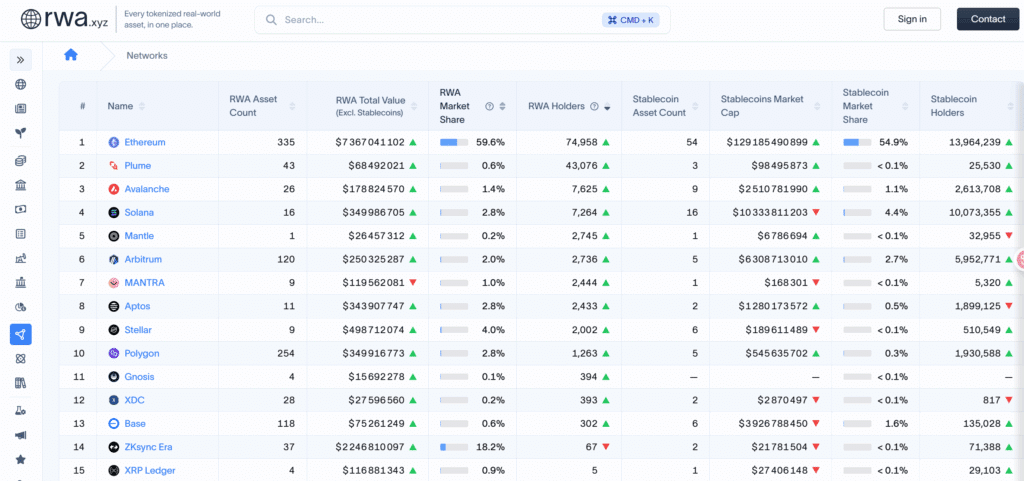The width and height of the screenshot is (1024, 481).
Task: Open the oil pump icon in the sidebar
Action: [20, 258]
